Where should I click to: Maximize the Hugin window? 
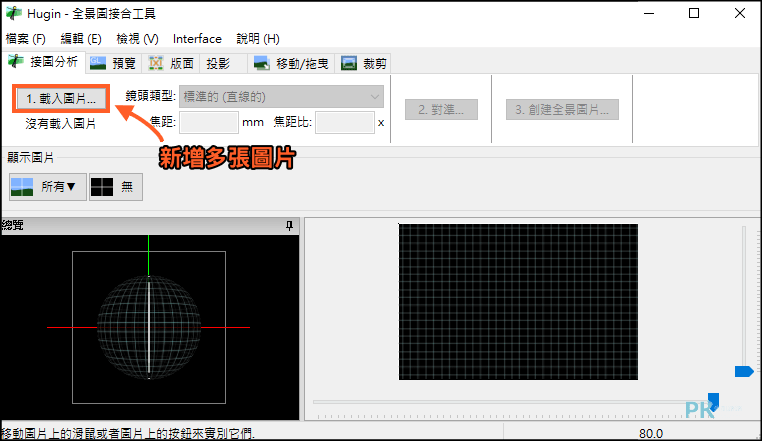click(x=694, y=13)
